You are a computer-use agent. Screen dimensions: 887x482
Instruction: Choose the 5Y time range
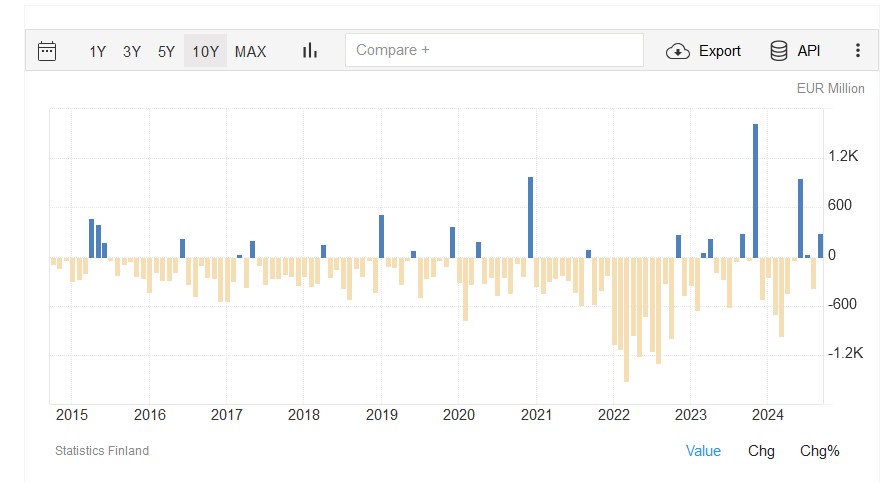[x=166, y=51]
